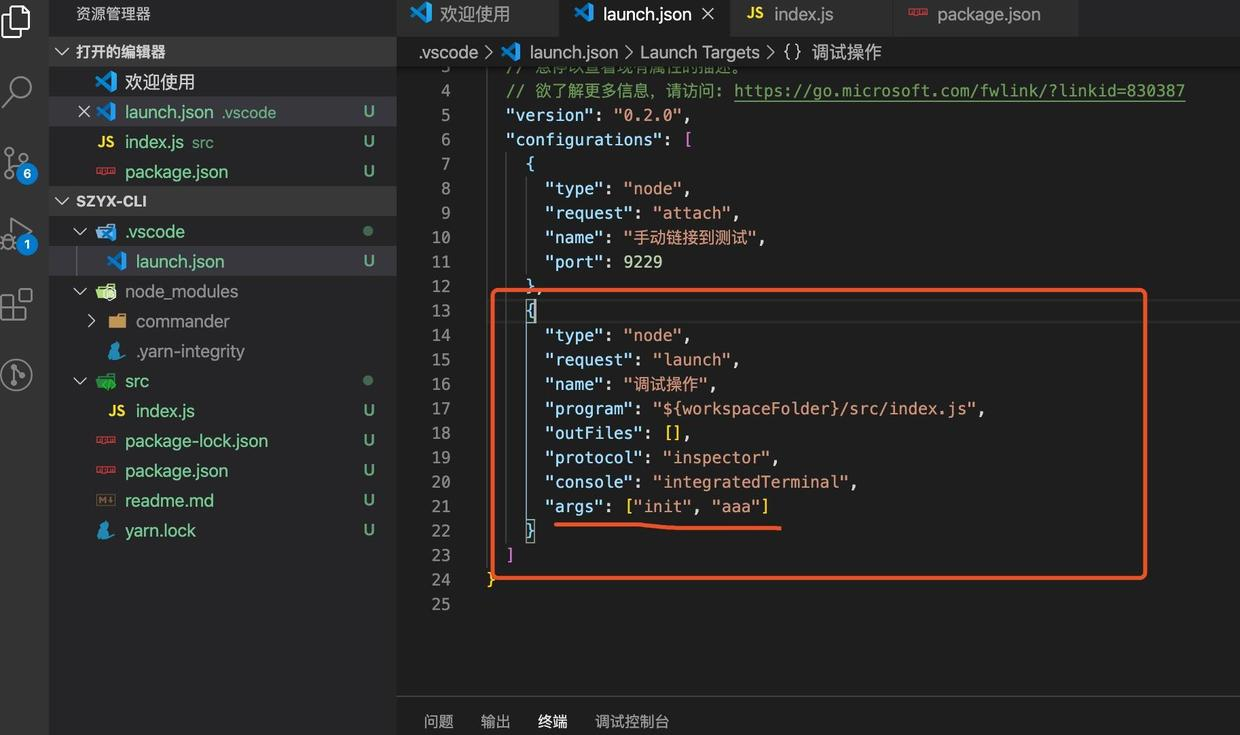Click the "attach" request value

(692, 213)
